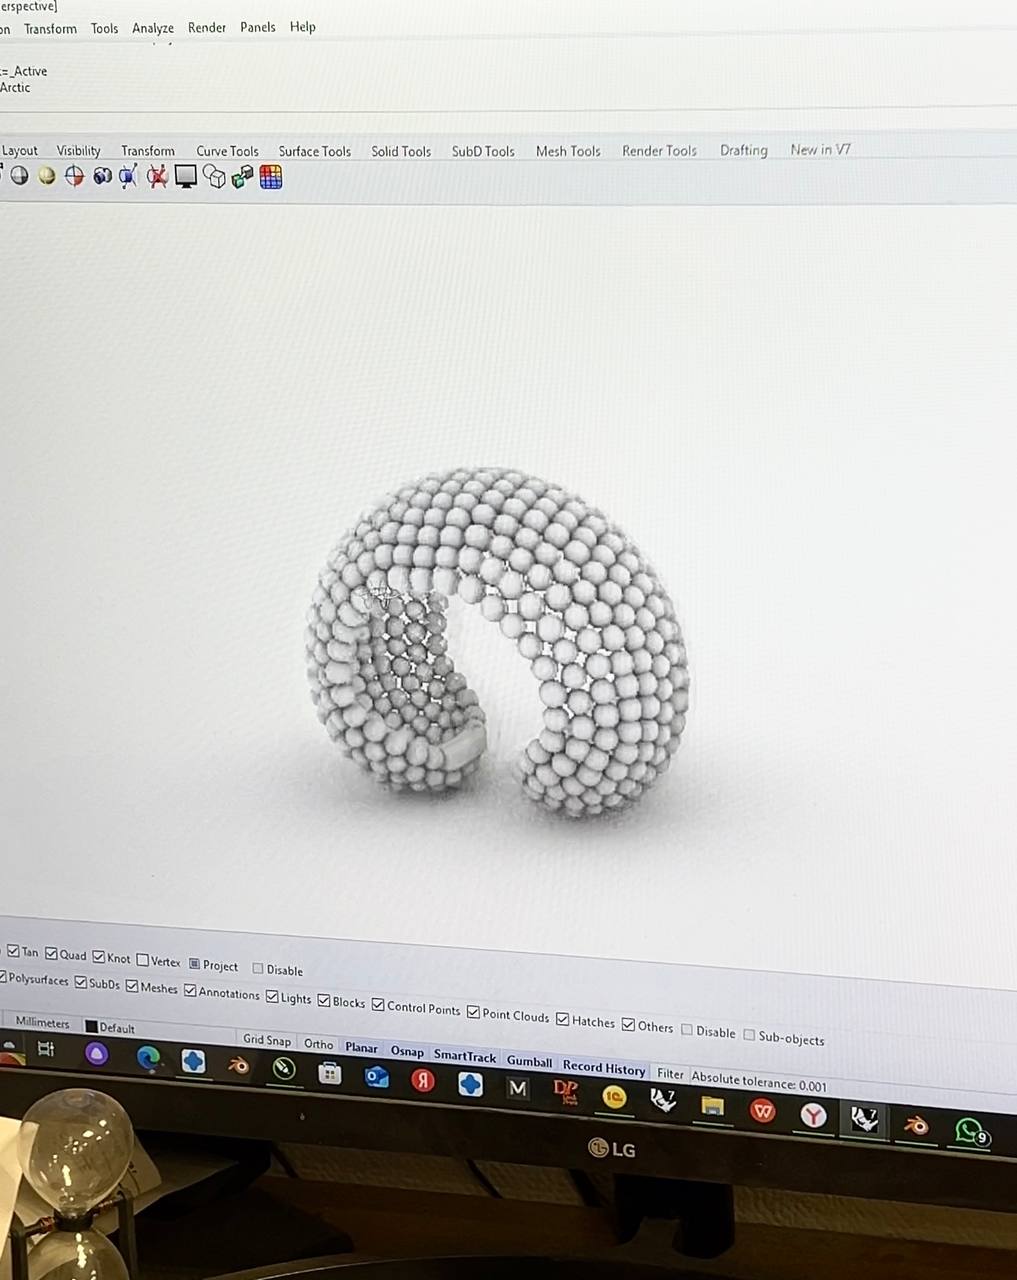Select Rendered display mode golden sphere icon
1017x1280 pixels.
[x=47, y=176]
